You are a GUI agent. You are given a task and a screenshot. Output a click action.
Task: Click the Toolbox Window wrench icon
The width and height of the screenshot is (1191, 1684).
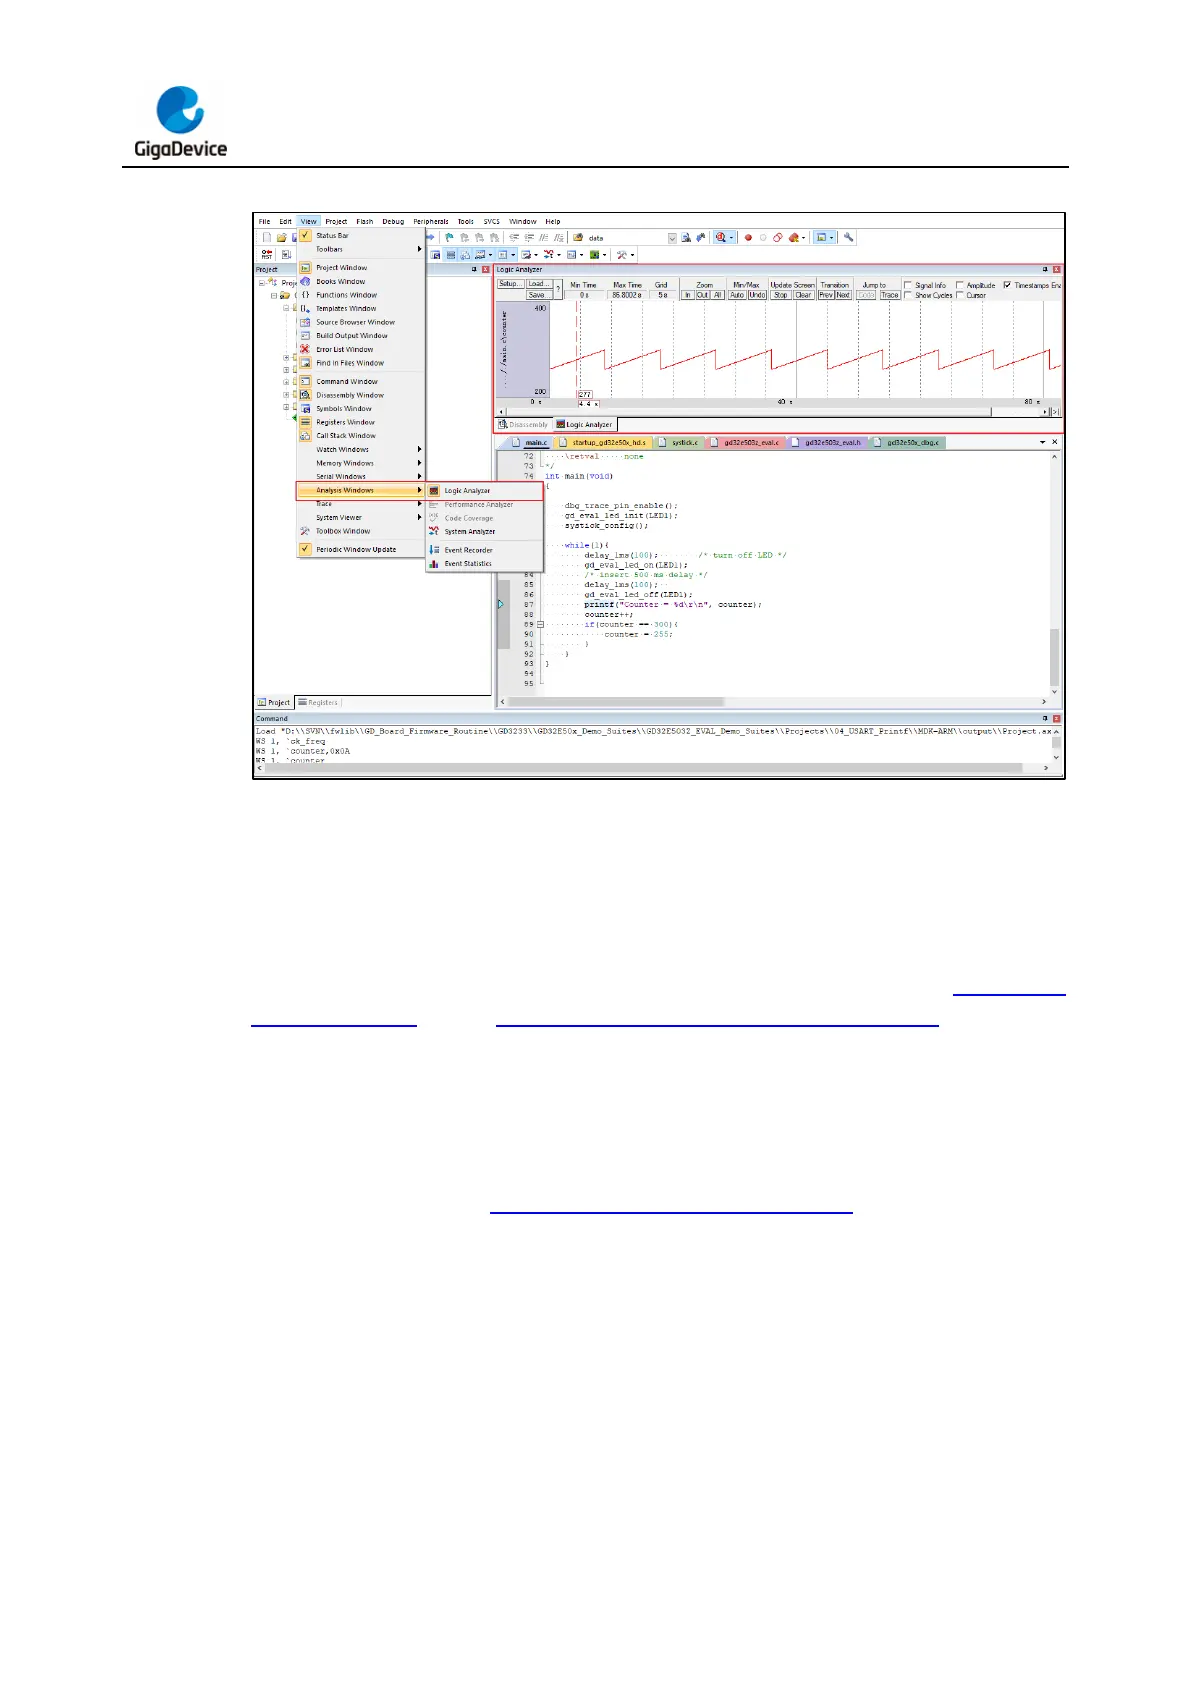coord(306,531)
